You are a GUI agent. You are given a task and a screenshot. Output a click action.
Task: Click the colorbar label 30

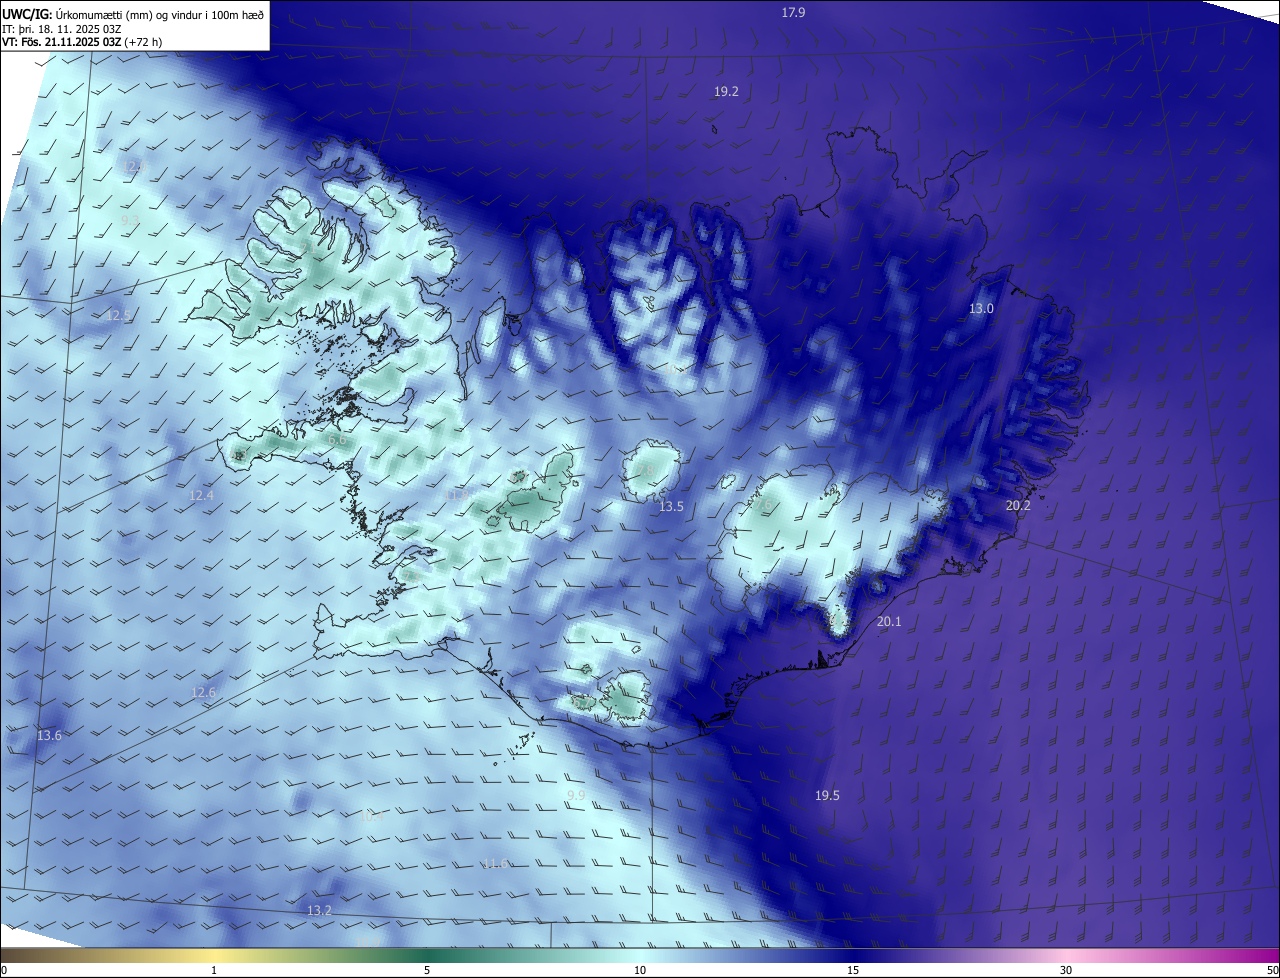point(1066,970)
